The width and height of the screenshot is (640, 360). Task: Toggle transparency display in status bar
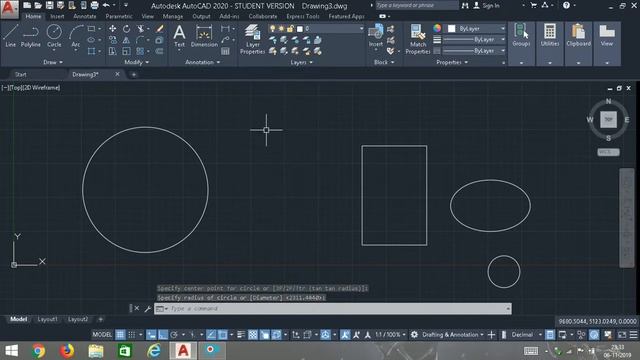pyautogui.click(x=253, y=335)
